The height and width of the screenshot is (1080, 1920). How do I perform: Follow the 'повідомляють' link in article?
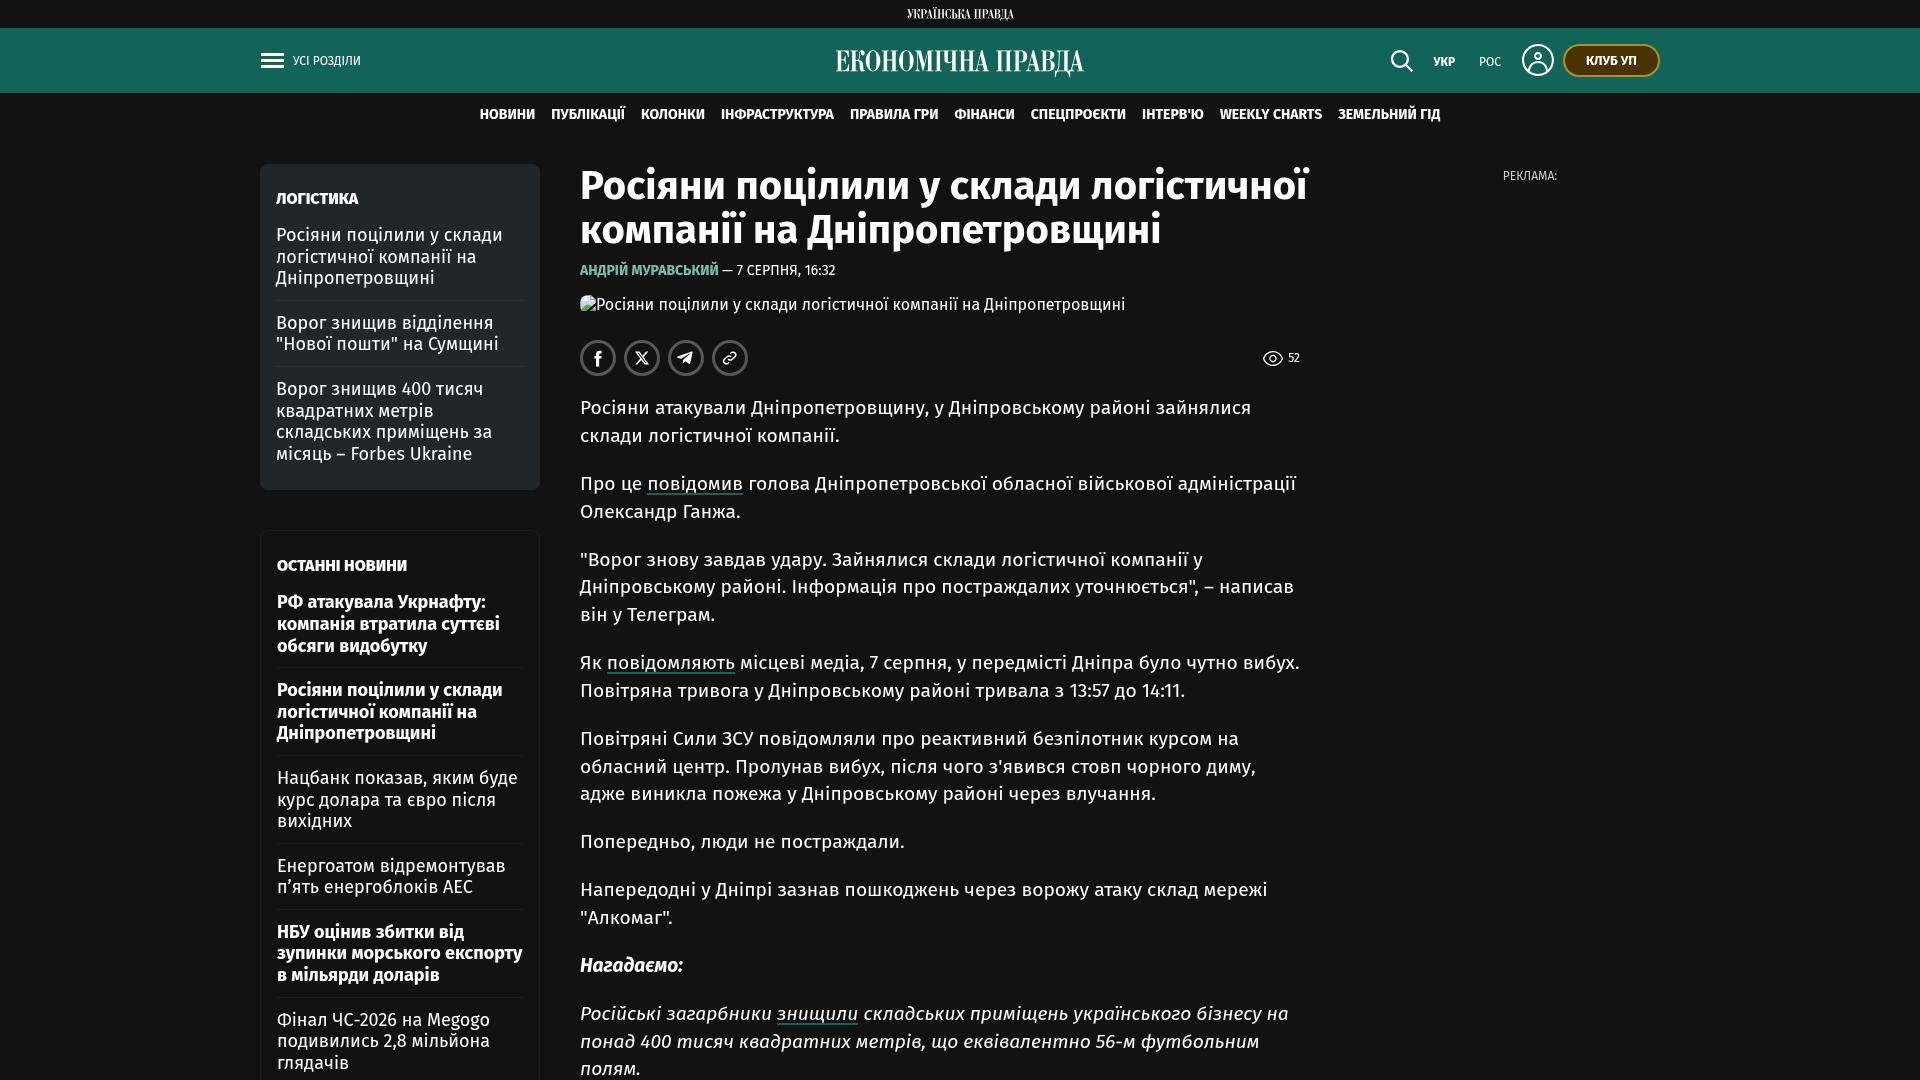pyautogui.click(x=671, y=663)
